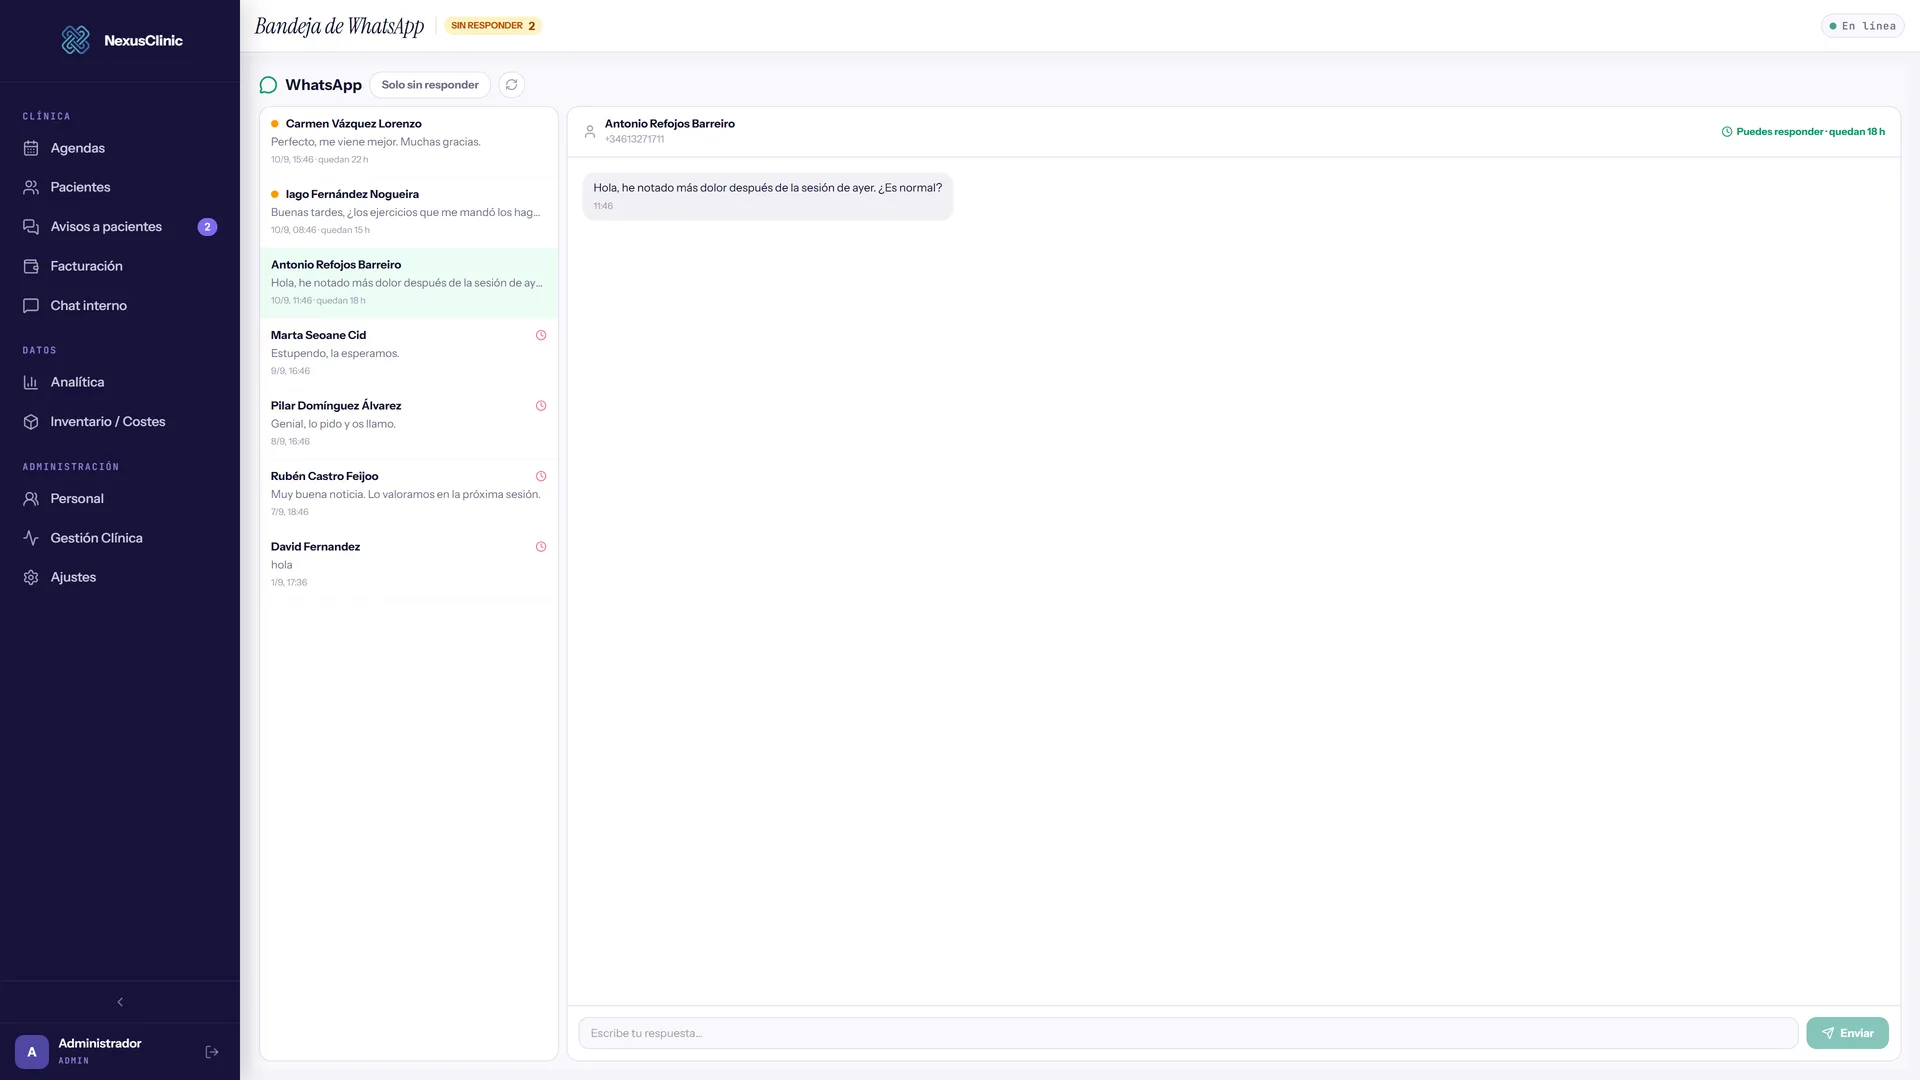Collapse the sidebar with the chevron

(120, 1002)
